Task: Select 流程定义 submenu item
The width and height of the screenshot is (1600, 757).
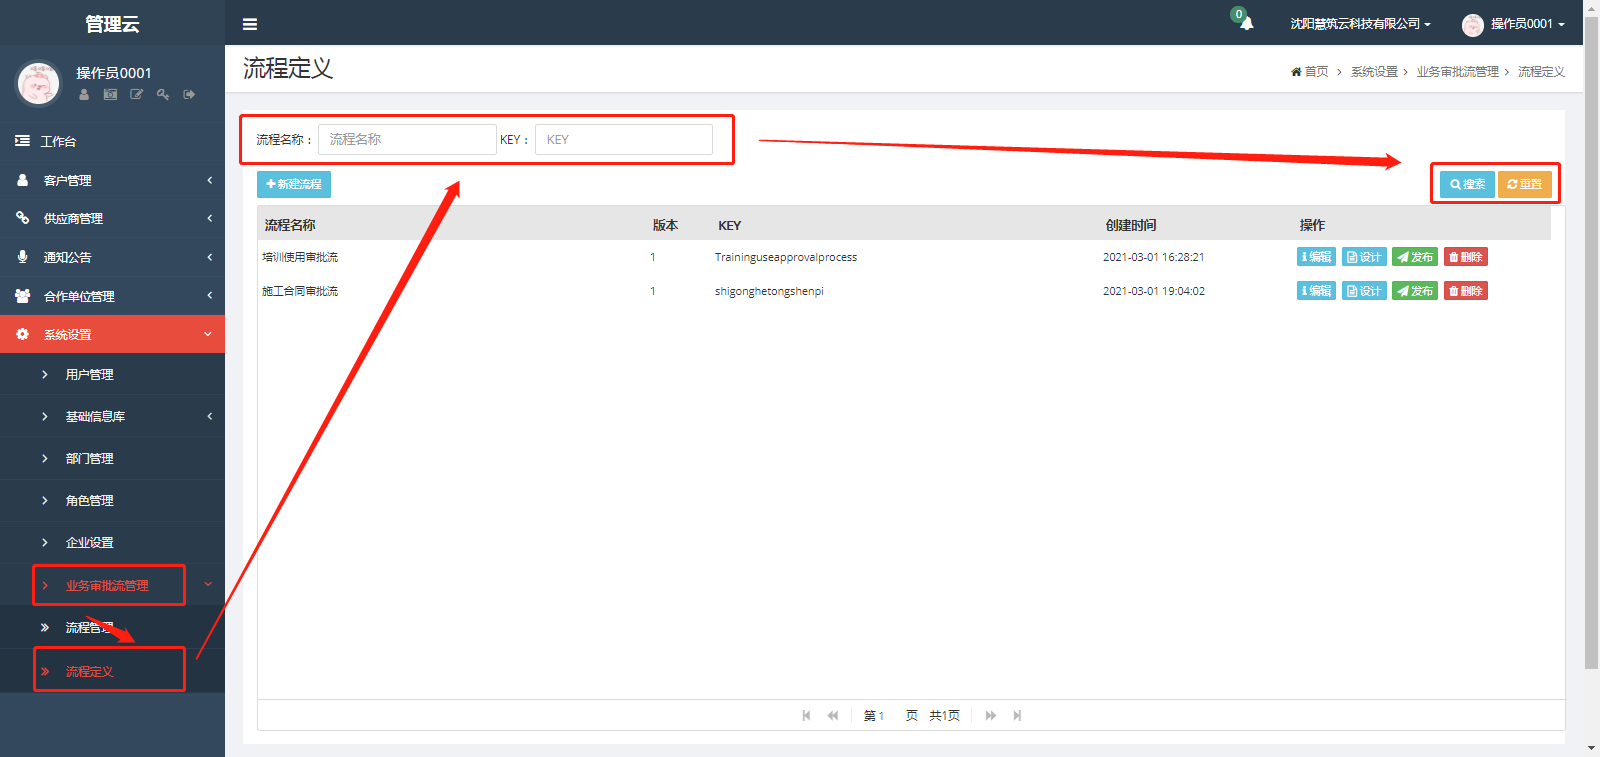Action: tap(112, 671)
